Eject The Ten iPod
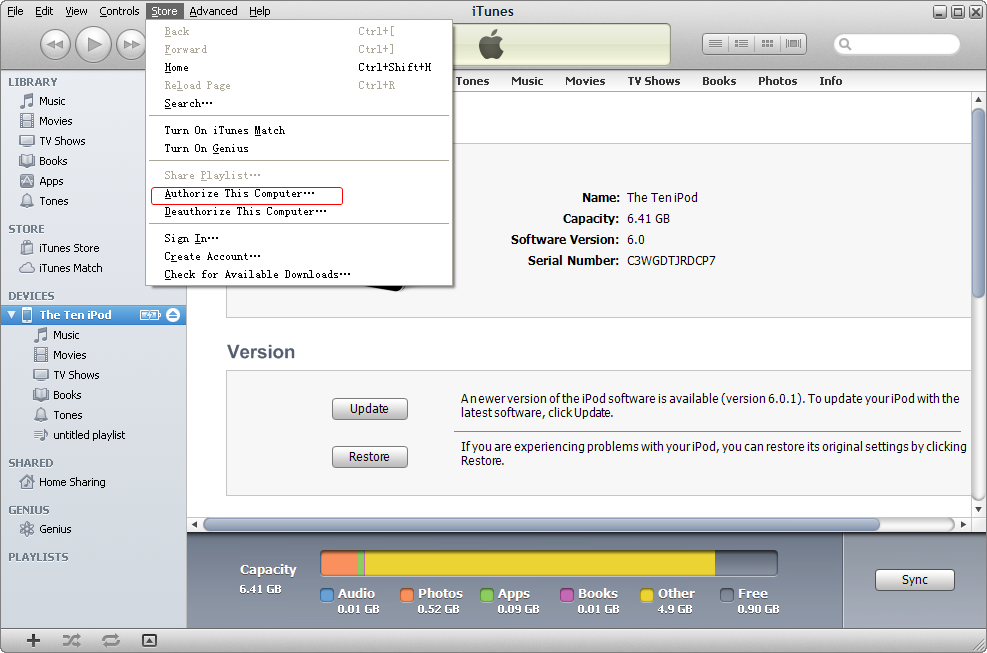Image resolution: width=987 pixels, height=653 pixels. [x=173, y=315]
